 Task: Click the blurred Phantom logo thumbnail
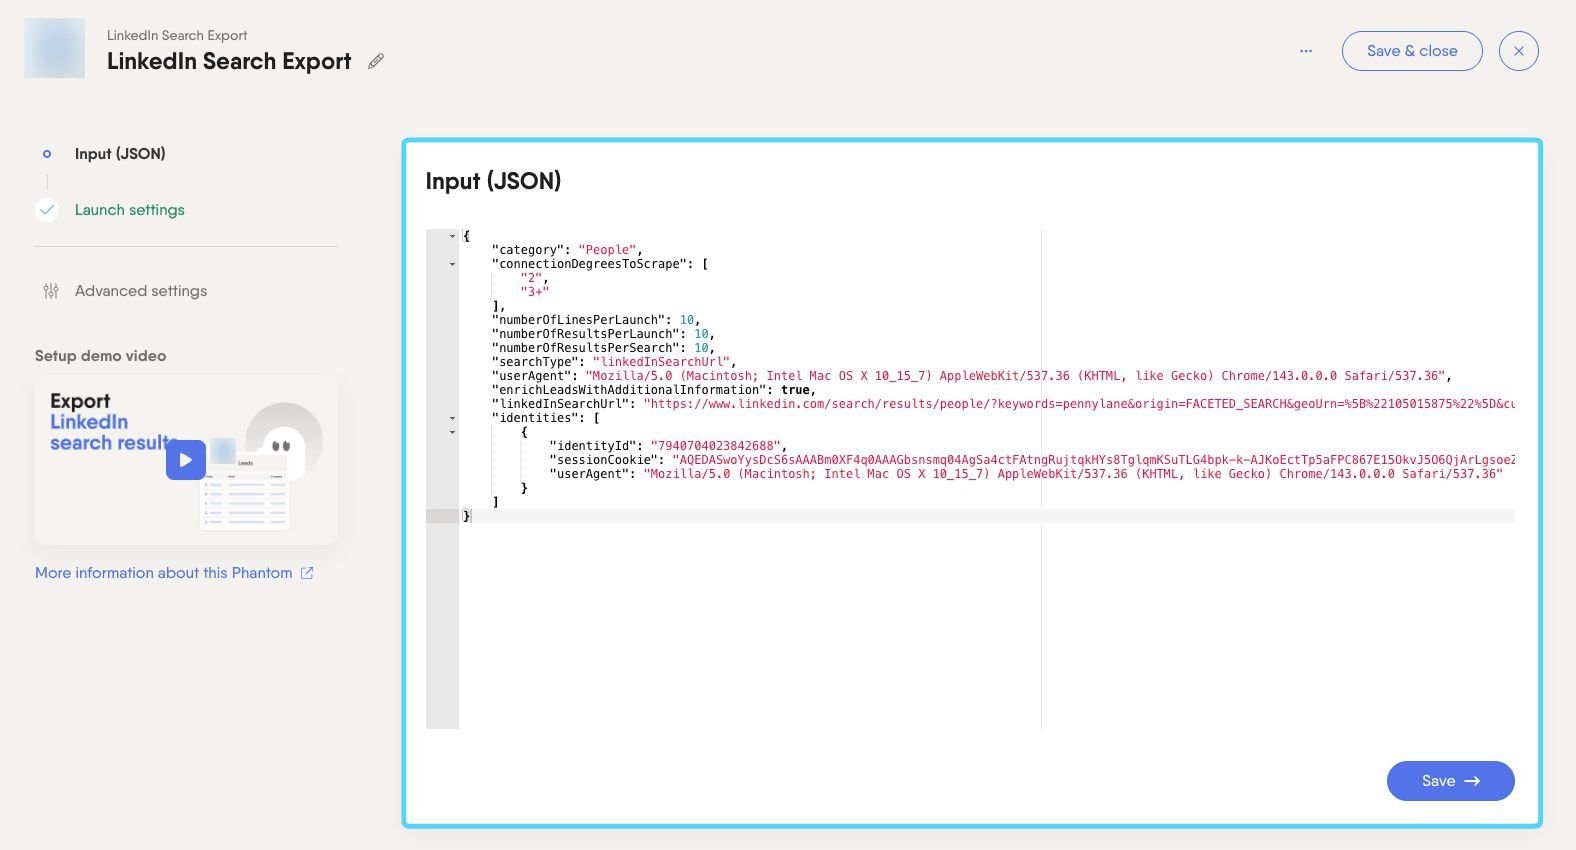(55, 48)
